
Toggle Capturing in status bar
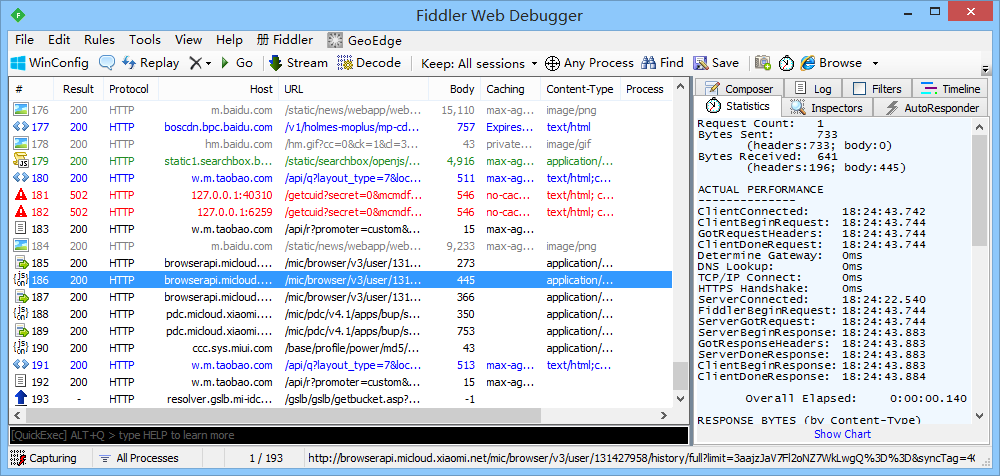click(43, 458)
